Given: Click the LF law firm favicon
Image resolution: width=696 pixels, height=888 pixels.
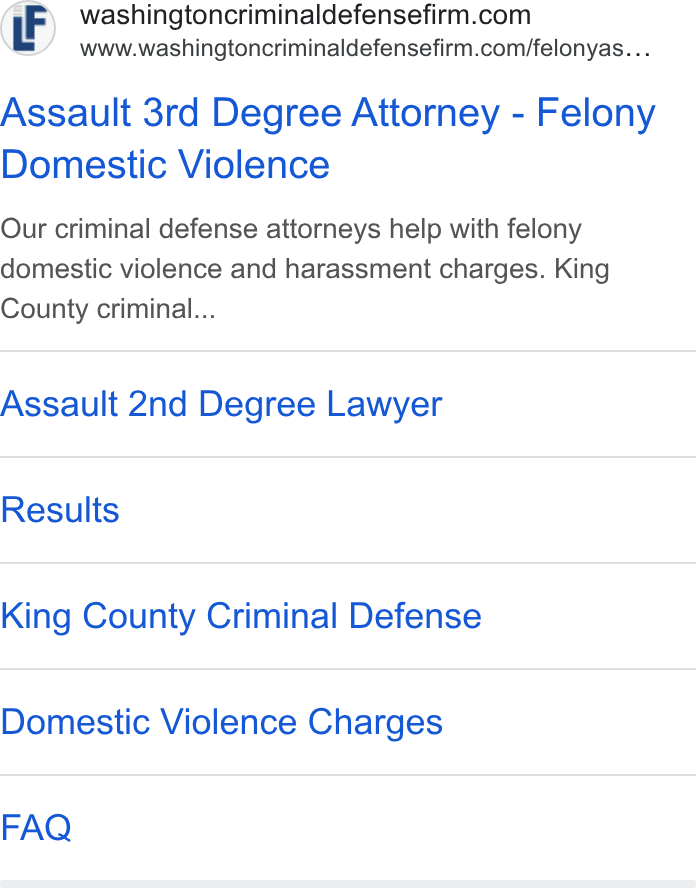Looking at the screenshot, I should pos(27,28).
